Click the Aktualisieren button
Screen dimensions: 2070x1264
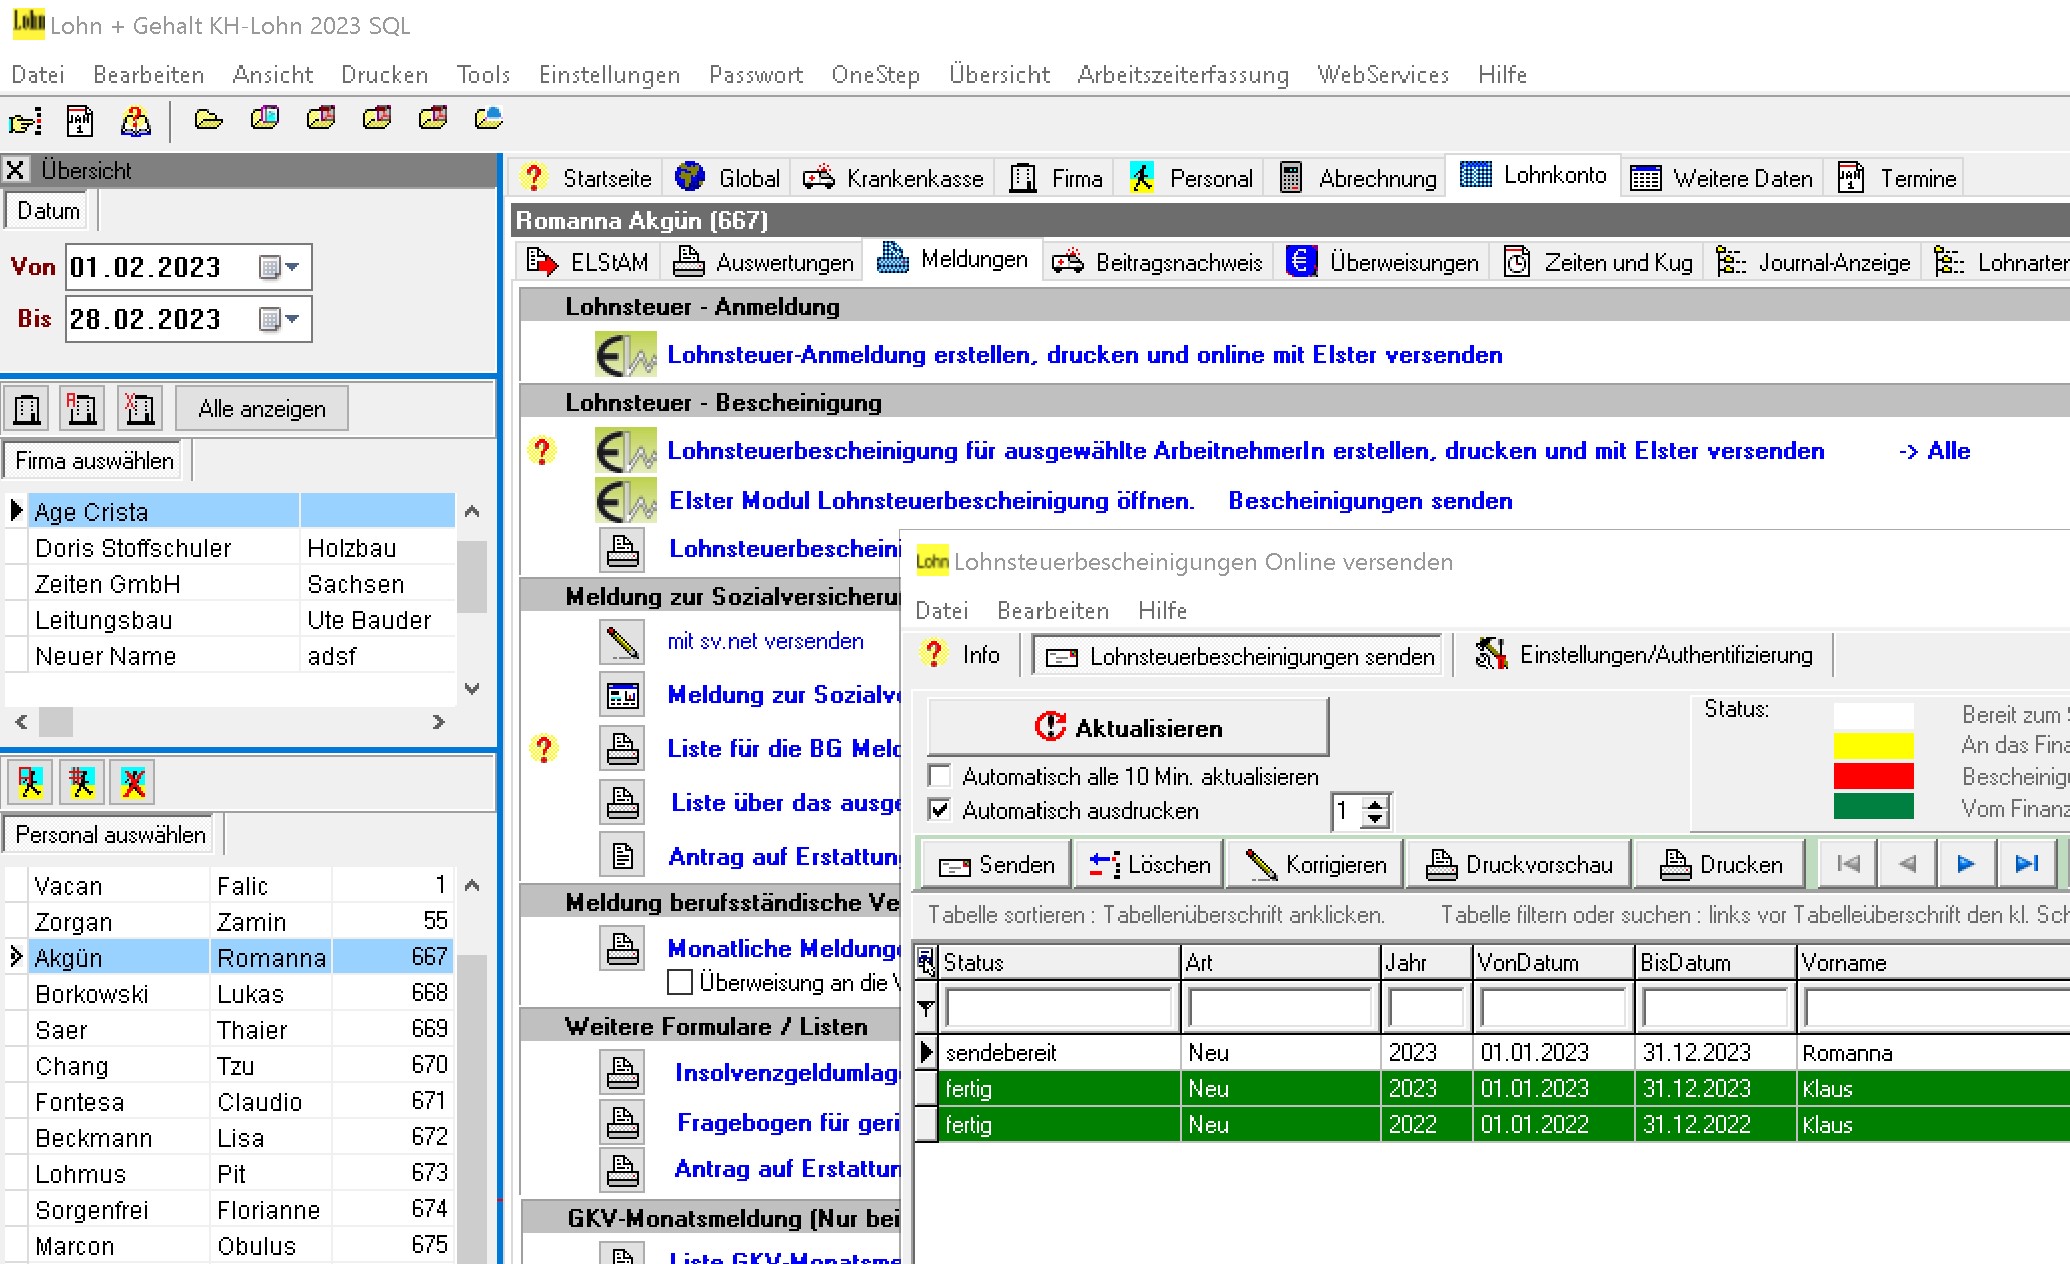click(x=1128, y=727)
